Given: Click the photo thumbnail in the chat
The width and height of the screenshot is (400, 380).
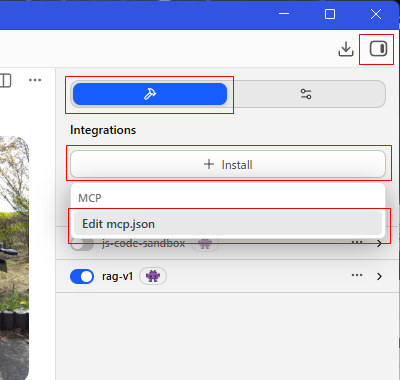Looking at the screenshot, I should [x=14, y=258].
